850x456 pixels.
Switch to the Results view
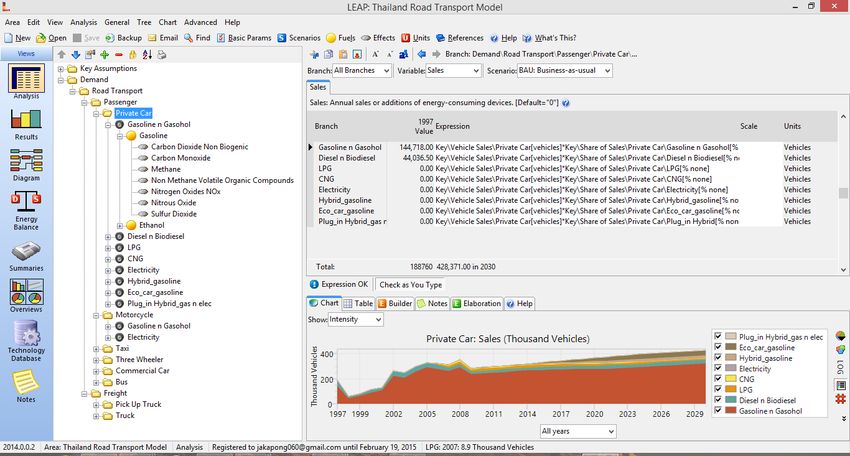(x=26, y=124)
